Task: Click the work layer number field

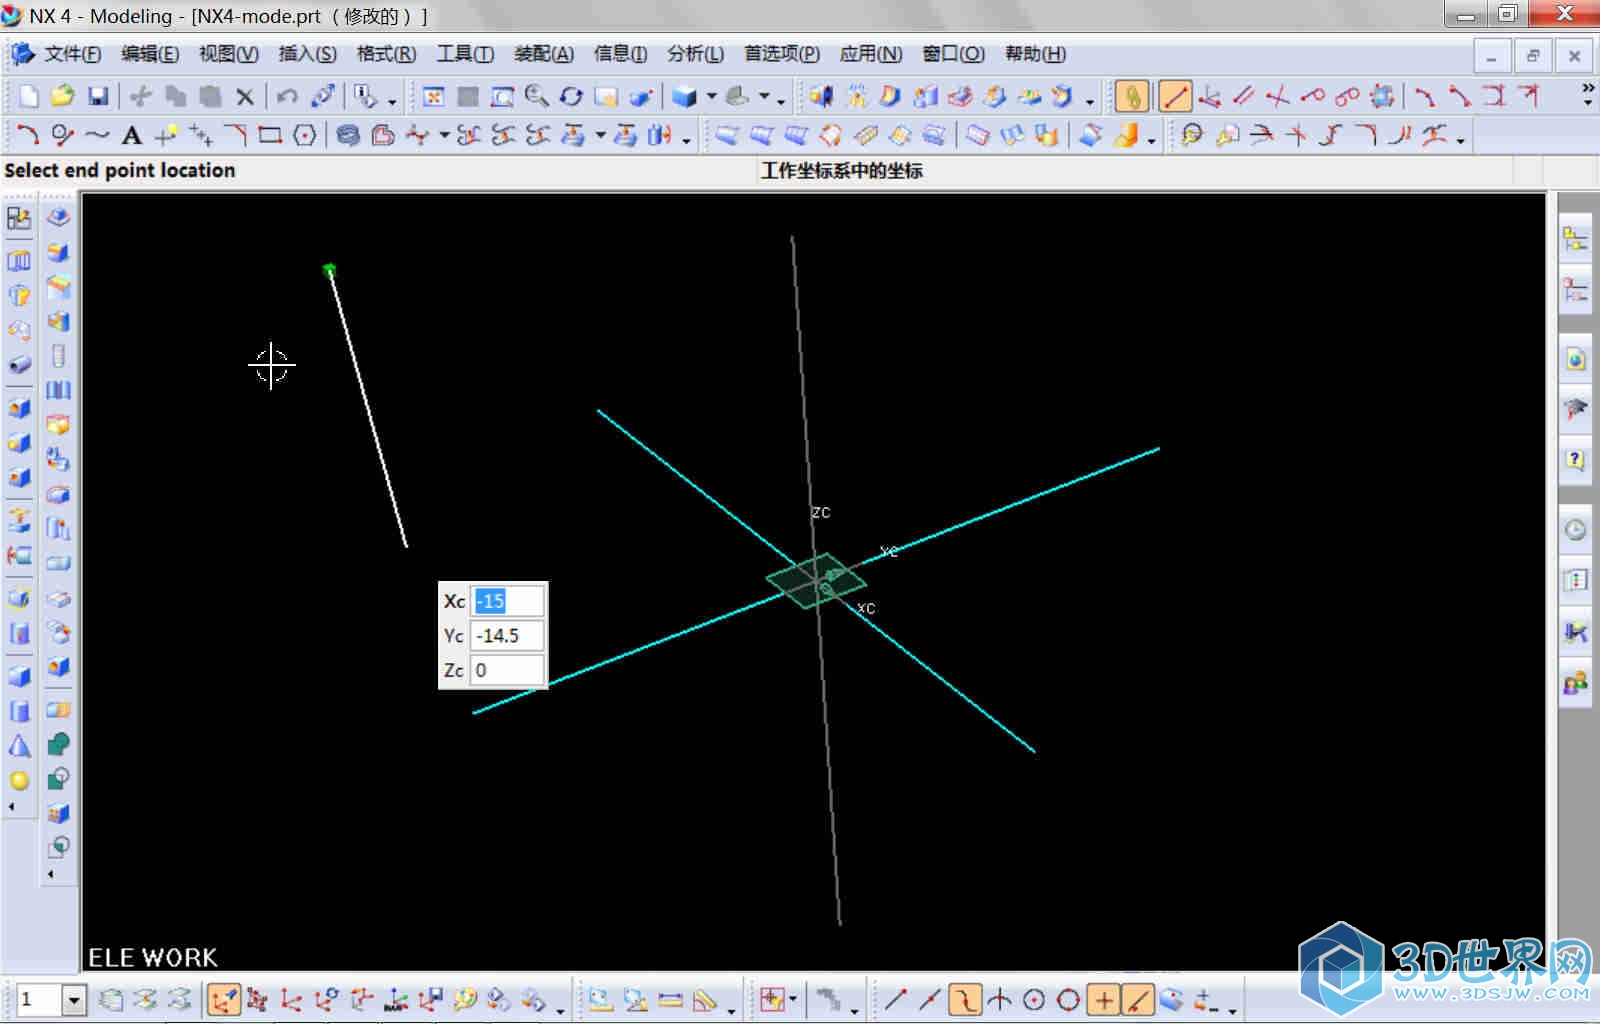Action: pyautogui.click(x=39, y=999)
